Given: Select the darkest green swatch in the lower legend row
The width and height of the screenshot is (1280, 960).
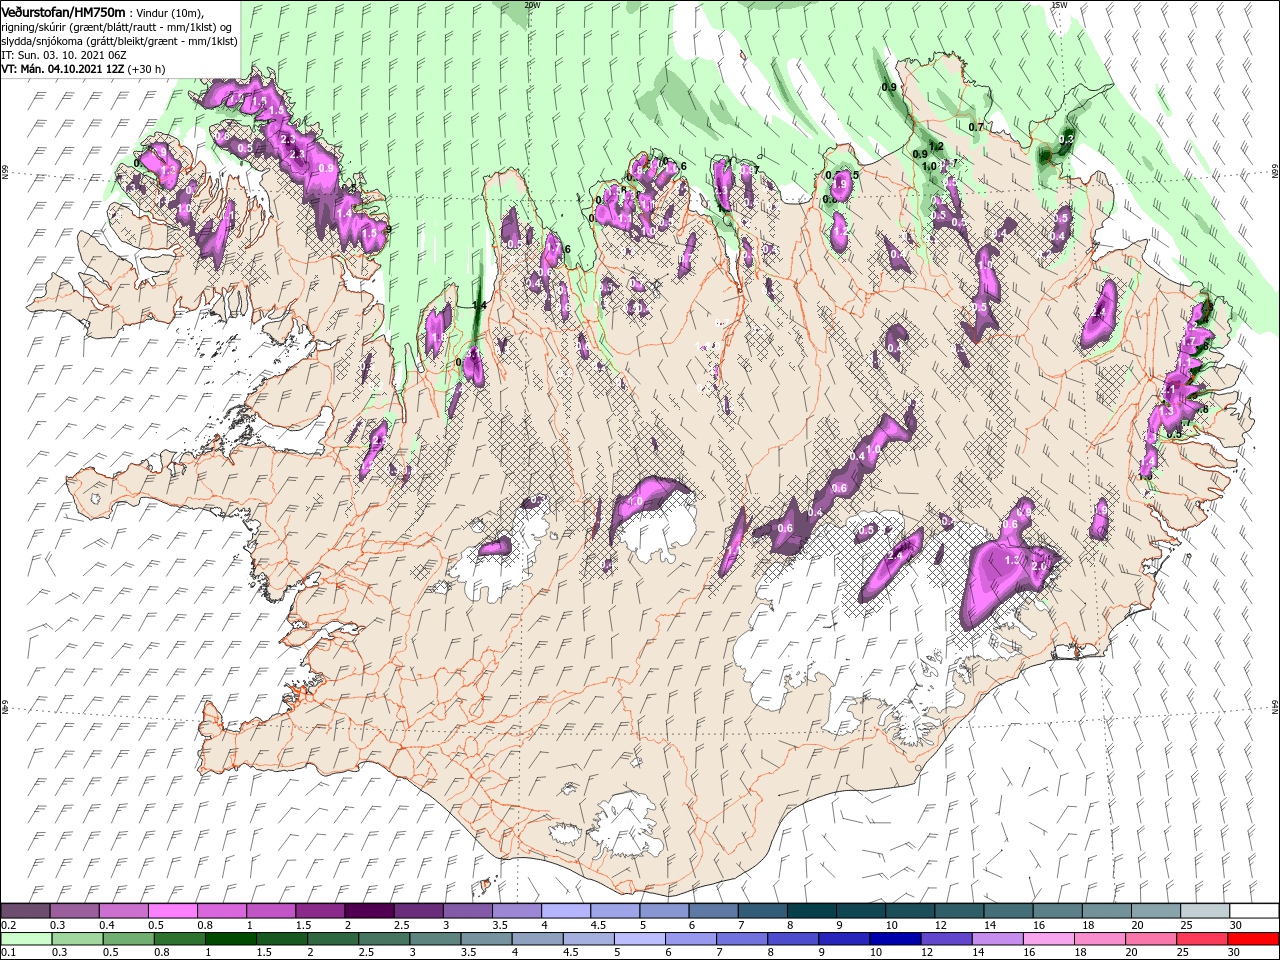Looking at the screenshot, I should point(231,939).
